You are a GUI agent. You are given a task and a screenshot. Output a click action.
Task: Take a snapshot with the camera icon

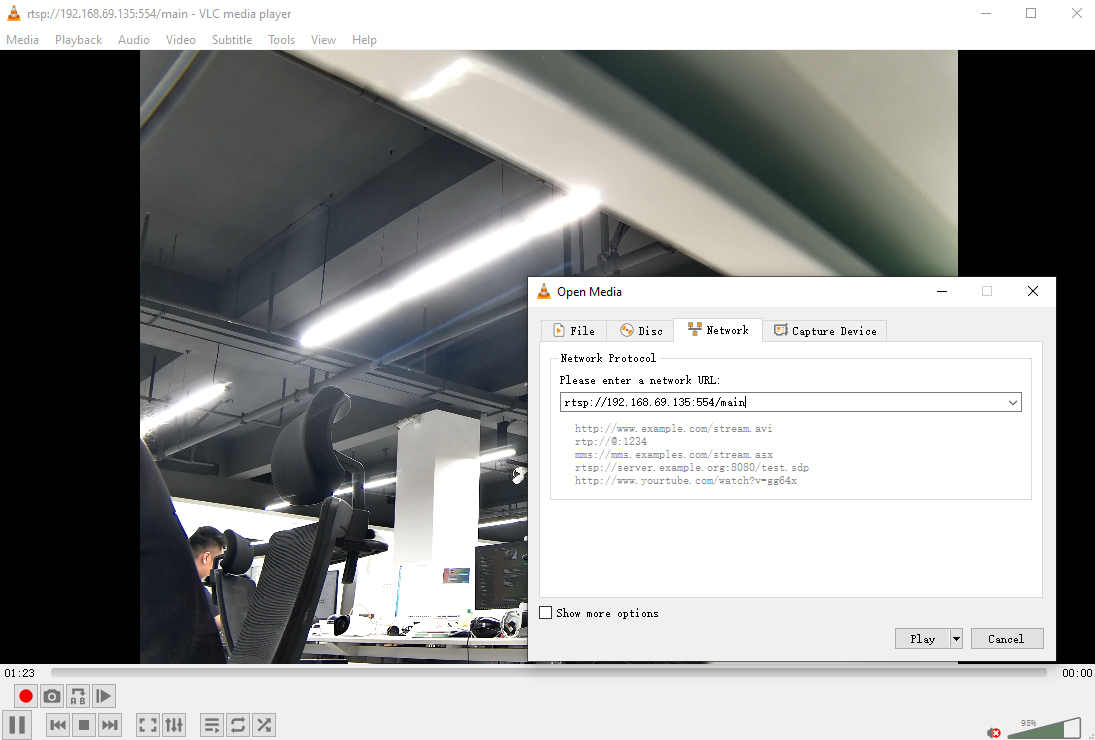(52, 696)
